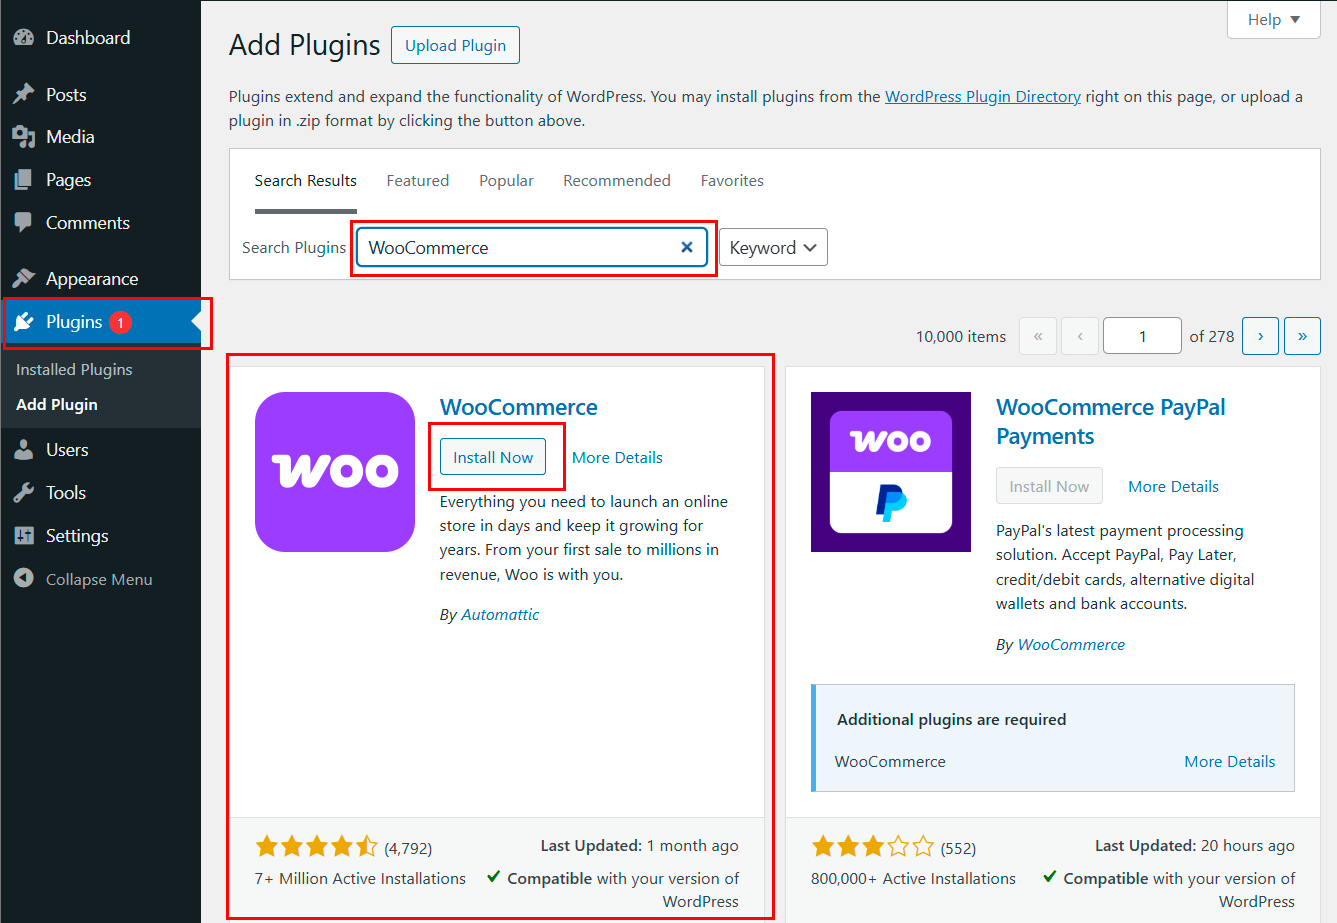Click the Plugins update count badge
Image resolution: width=1337 pixels, height=923 pixels.
coord(120,322)
